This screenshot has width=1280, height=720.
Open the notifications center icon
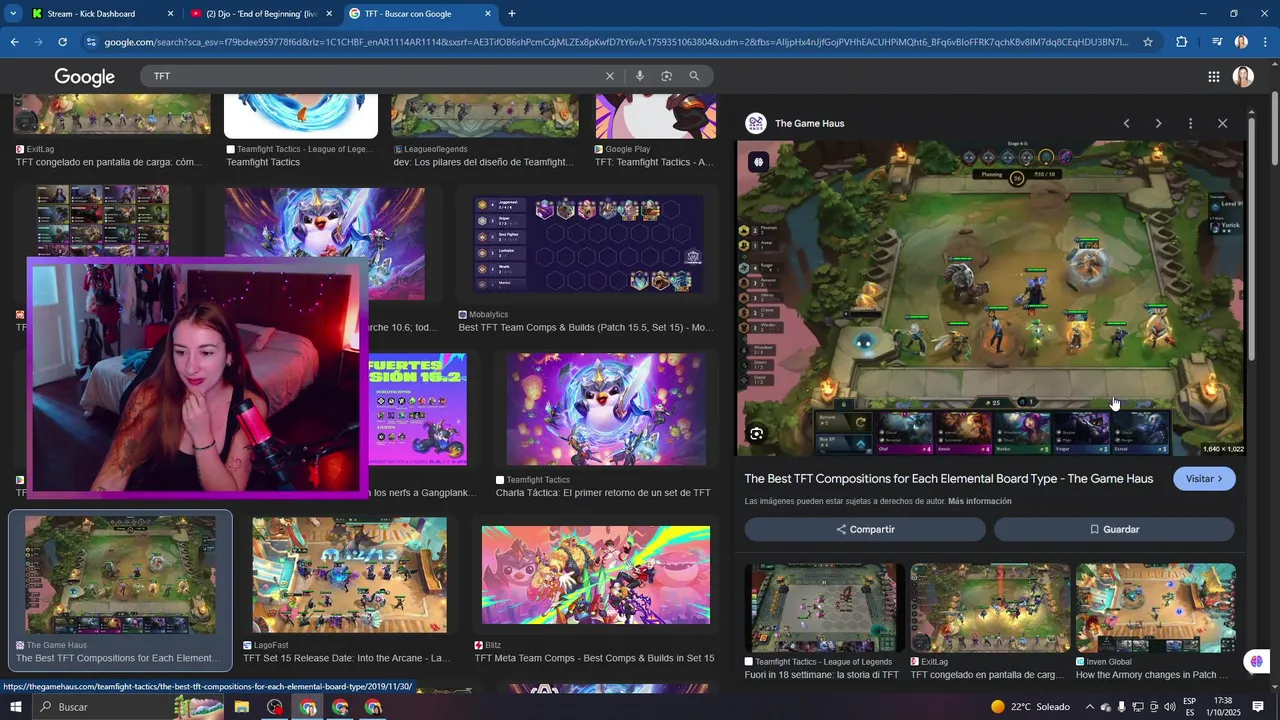pyautogui.click(x=1258, y=707)
